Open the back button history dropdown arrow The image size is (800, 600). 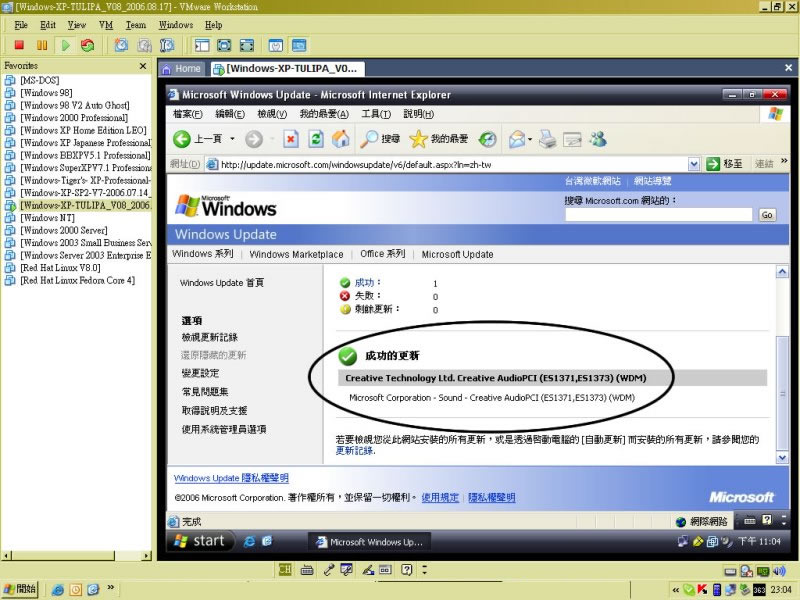[232, 139]
